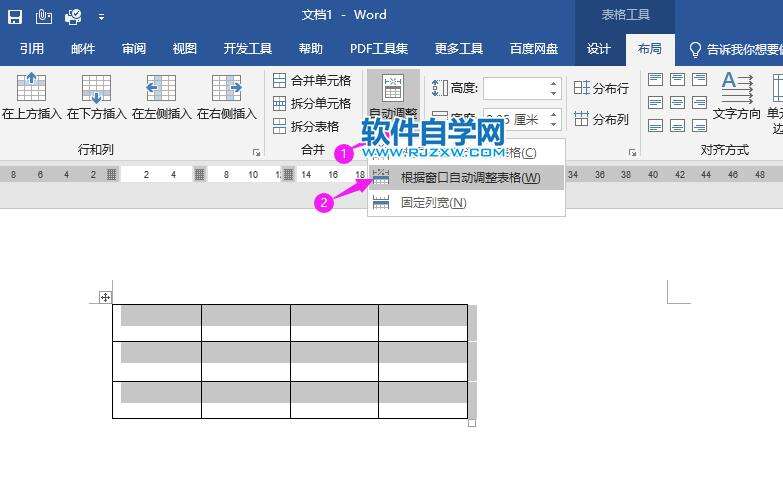
Task: Click the 高度 row height input field
Action: pos(514,88)
